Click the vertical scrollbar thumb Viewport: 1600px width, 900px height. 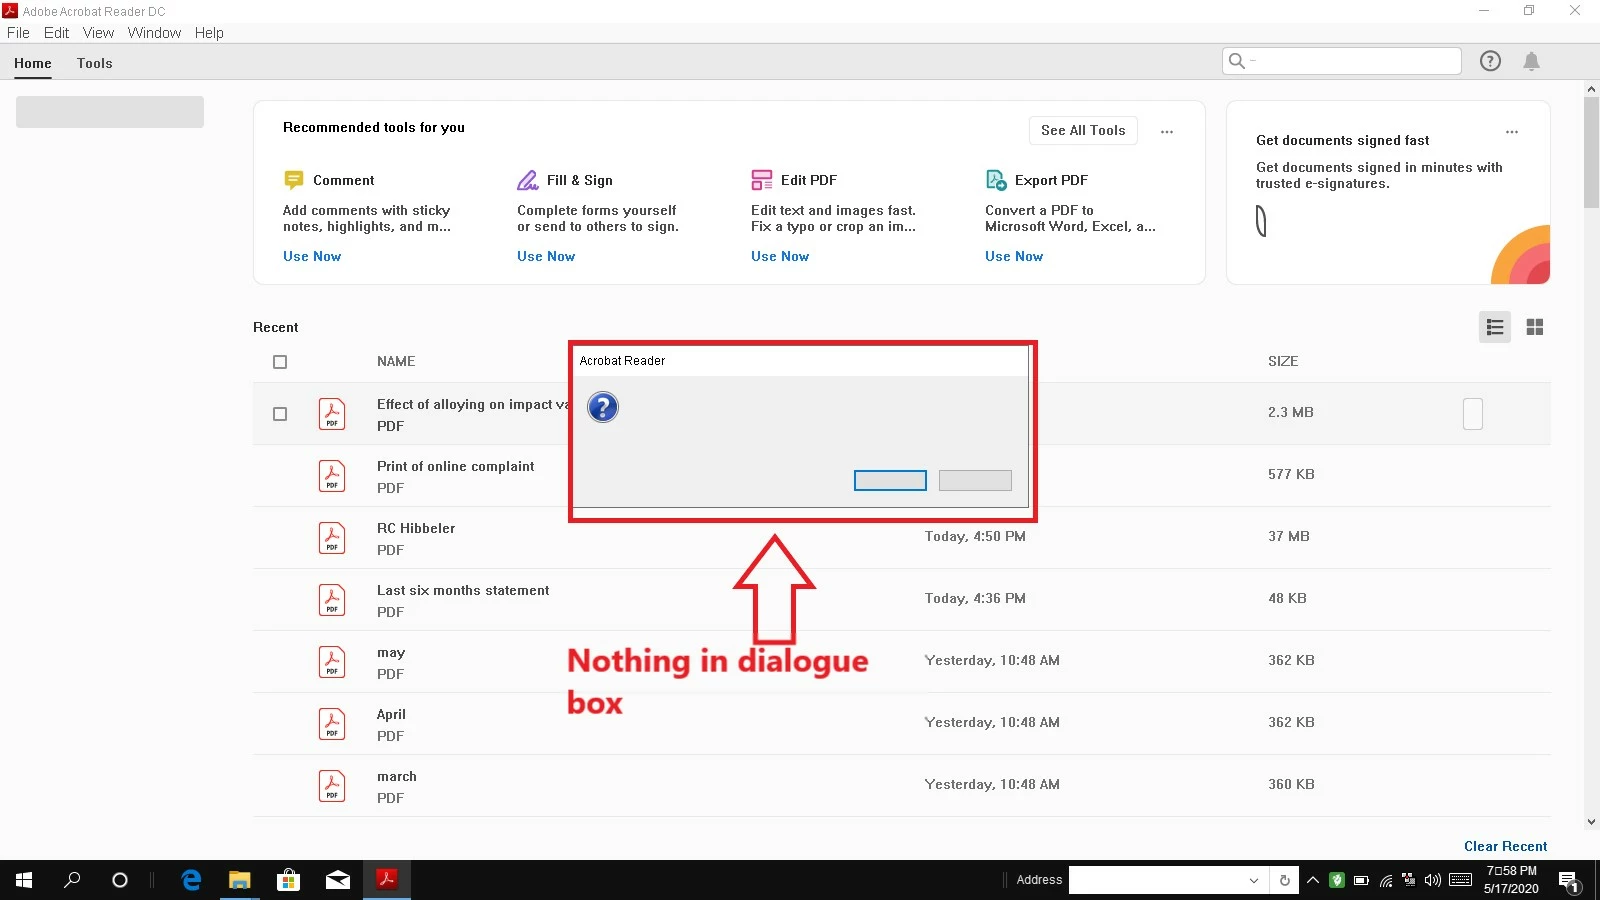[1591, 152]
